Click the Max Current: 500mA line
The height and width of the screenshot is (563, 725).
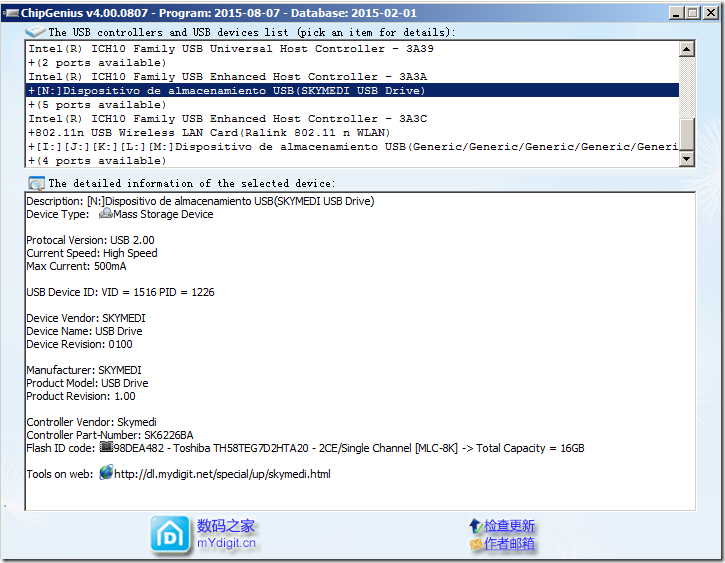tap(76, 266)
